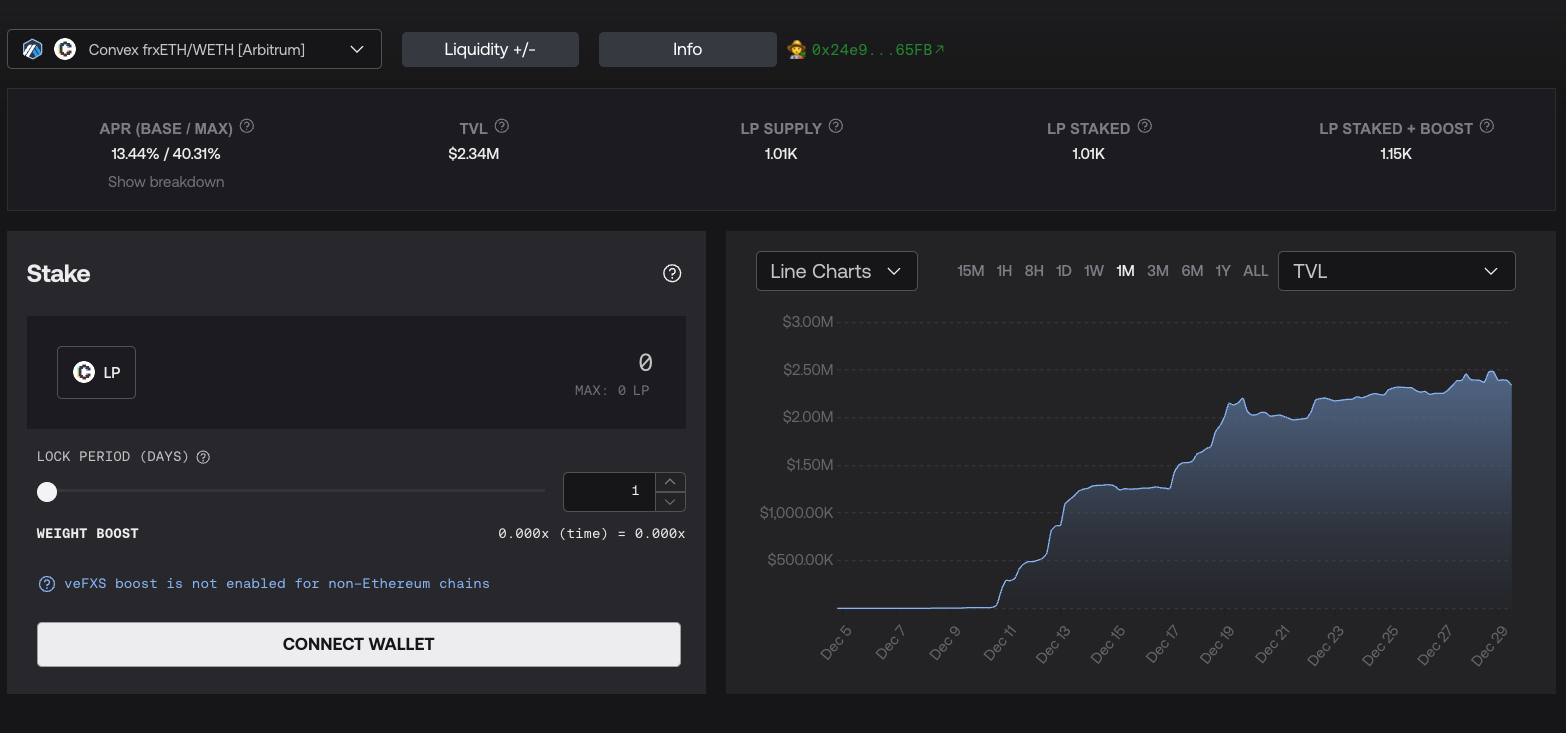Switch chart range to ALL
This screenshot has width=1566, height=733.
[x=1255, y=271]
